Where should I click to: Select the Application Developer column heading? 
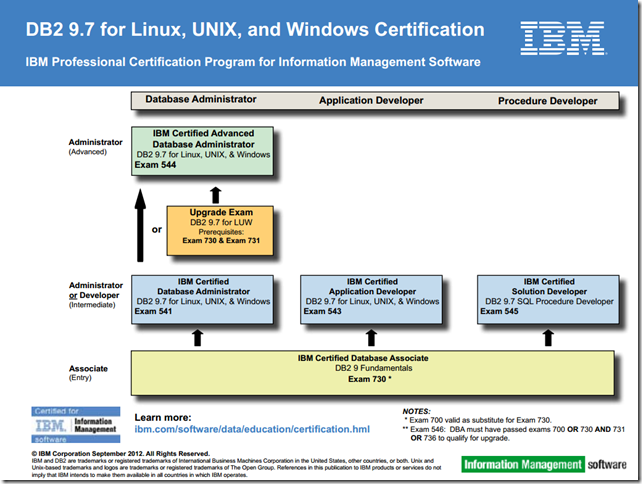[x=371, y=100]
